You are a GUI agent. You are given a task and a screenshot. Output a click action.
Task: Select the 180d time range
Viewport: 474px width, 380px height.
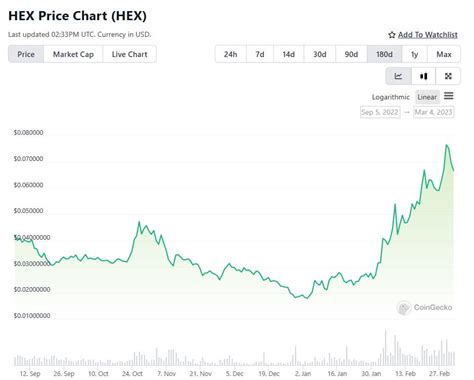pyautogui.click(x=384, y=54)
